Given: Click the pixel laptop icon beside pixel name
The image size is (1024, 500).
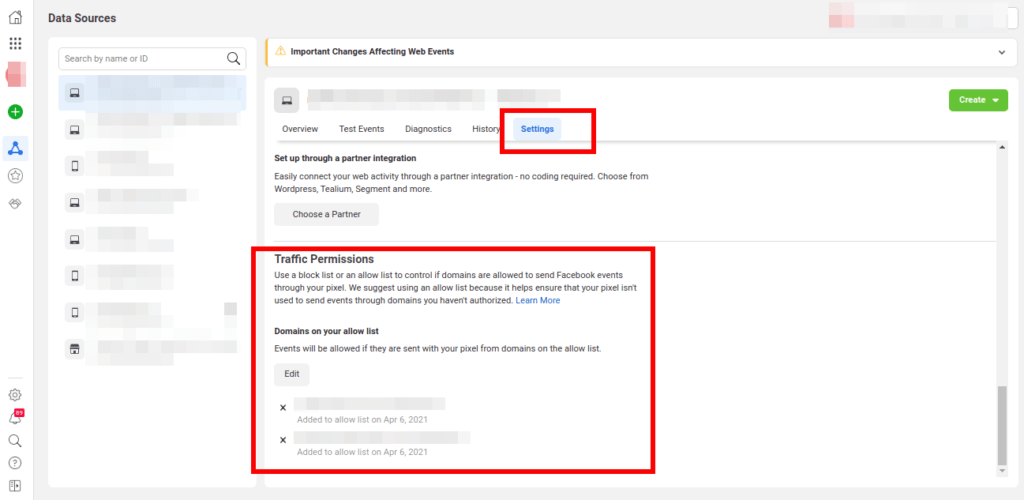Looking at the screenshot, I should [x=286, y=101].
